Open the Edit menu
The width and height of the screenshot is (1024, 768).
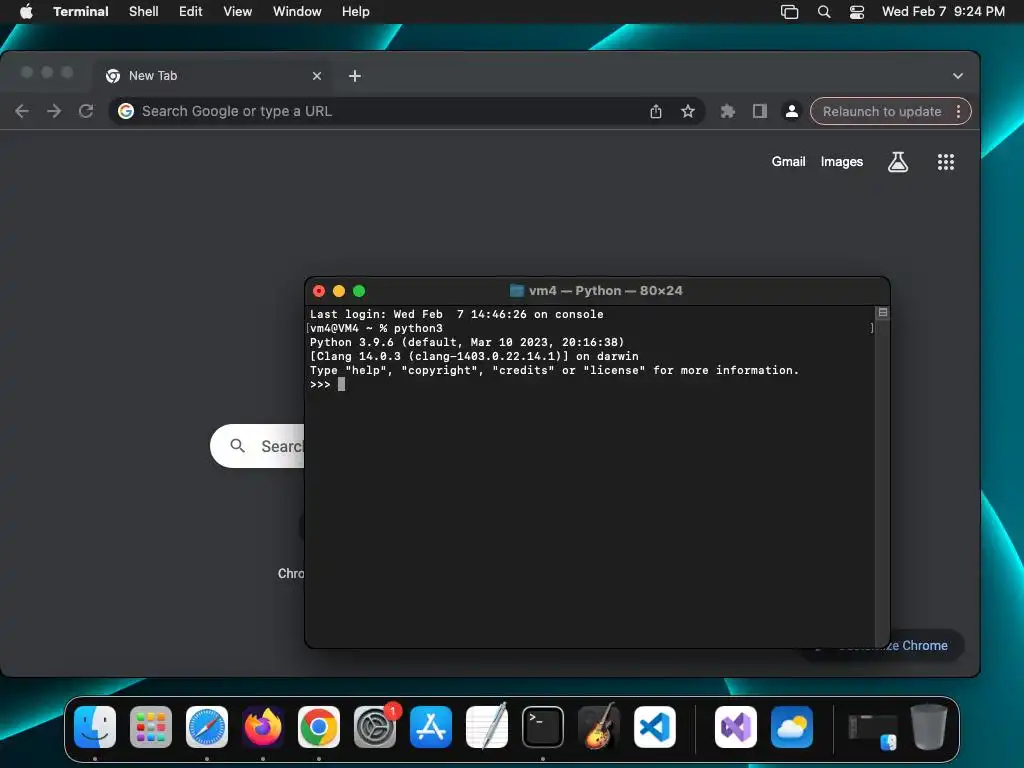click(x=191, y=12)
